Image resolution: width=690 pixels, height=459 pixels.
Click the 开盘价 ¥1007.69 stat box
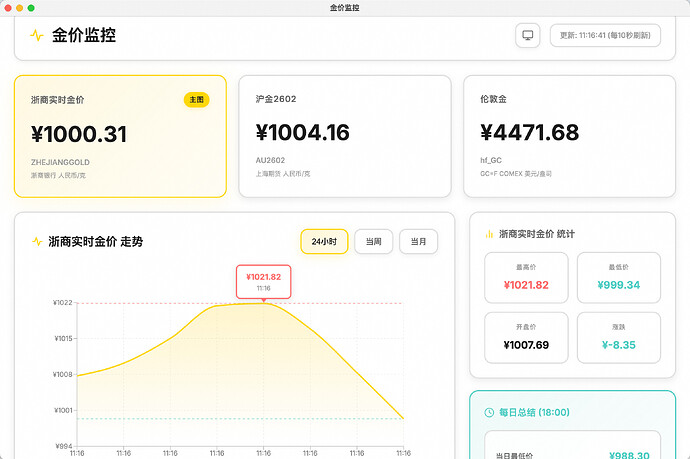[x=526, y=337]
